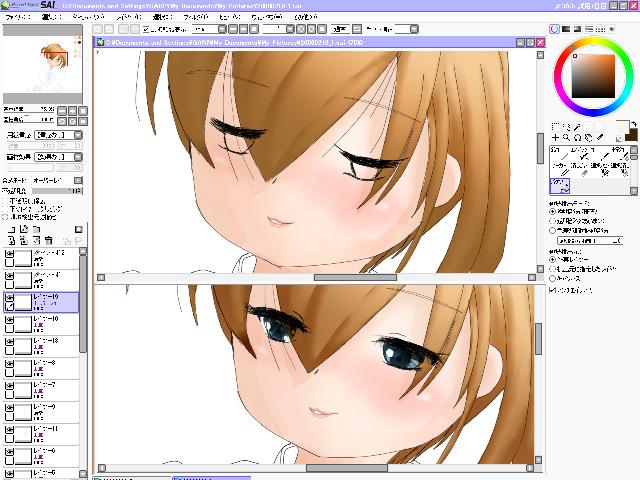Open the stabilizer dropdown

tap(414, 29)
